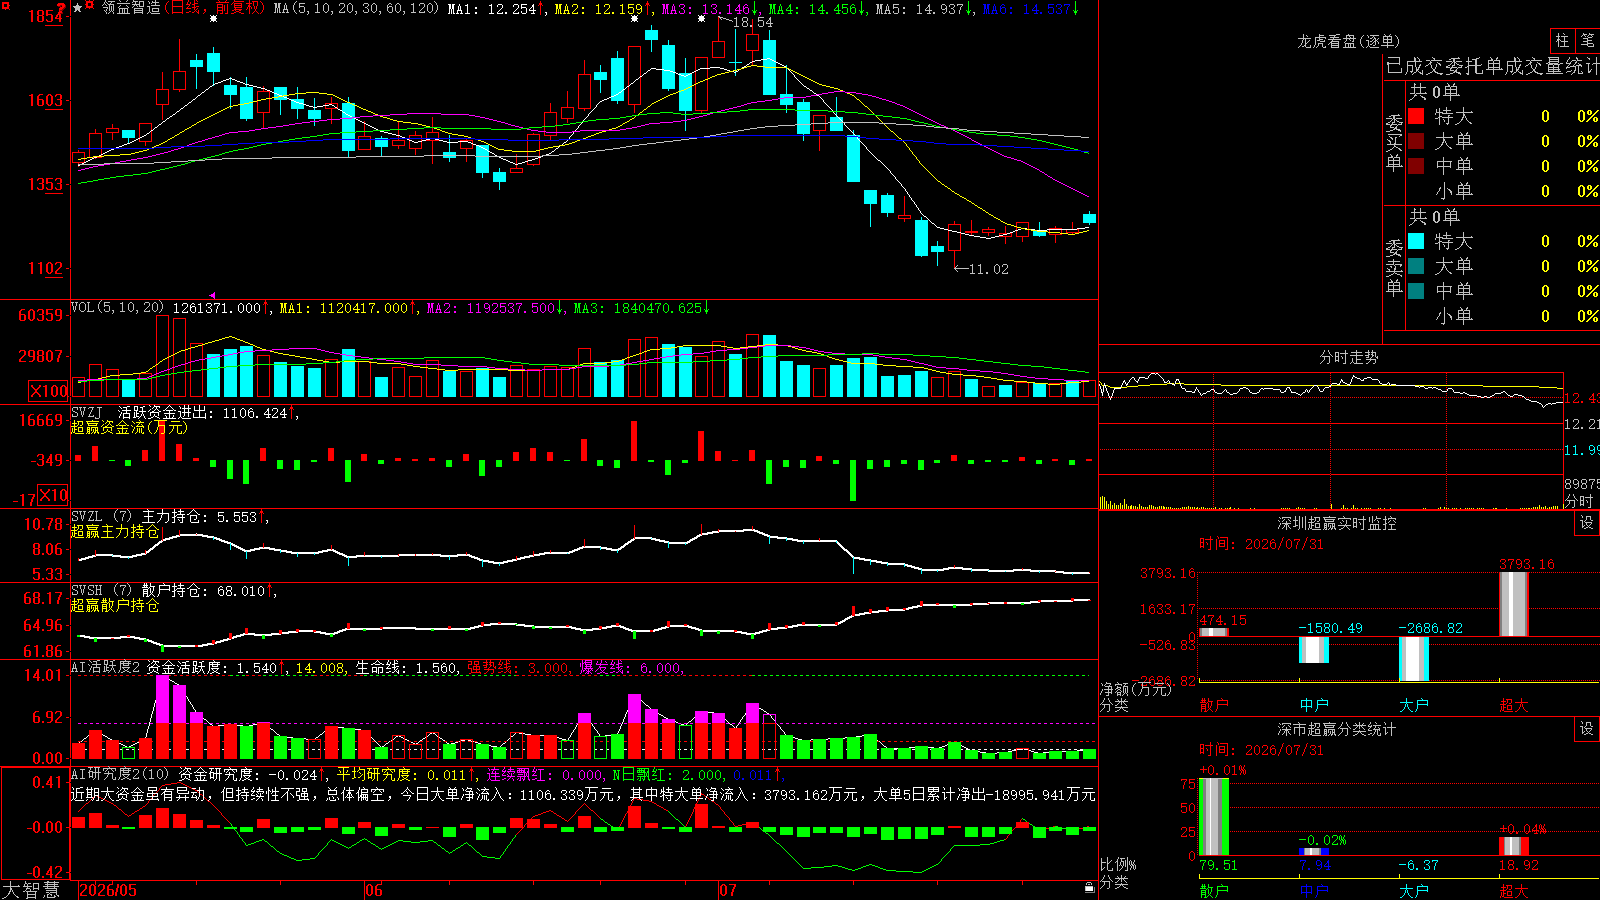
Task: Switch order view to 笔 (tick) mode
Action: pos(1587,41)
